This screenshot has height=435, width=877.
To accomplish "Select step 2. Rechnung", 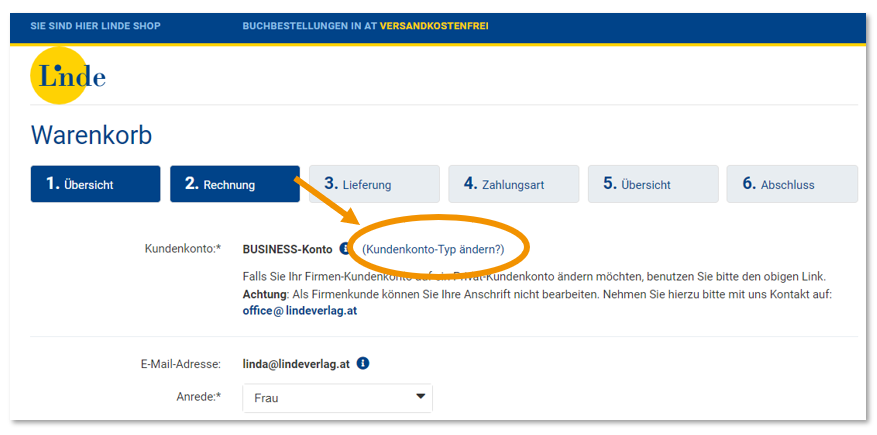I will coord(235,184).
